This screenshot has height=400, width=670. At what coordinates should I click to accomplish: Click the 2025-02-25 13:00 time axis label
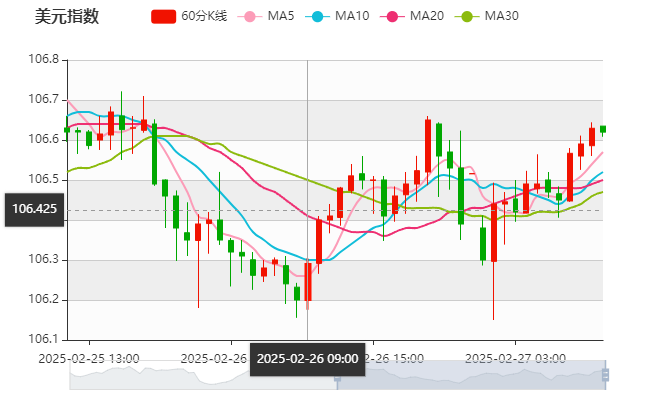point(89,357)
